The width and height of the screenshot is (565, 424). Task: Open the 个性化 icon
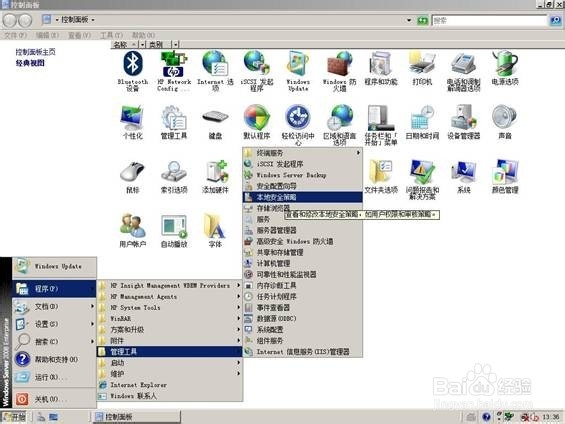(133, 122)
